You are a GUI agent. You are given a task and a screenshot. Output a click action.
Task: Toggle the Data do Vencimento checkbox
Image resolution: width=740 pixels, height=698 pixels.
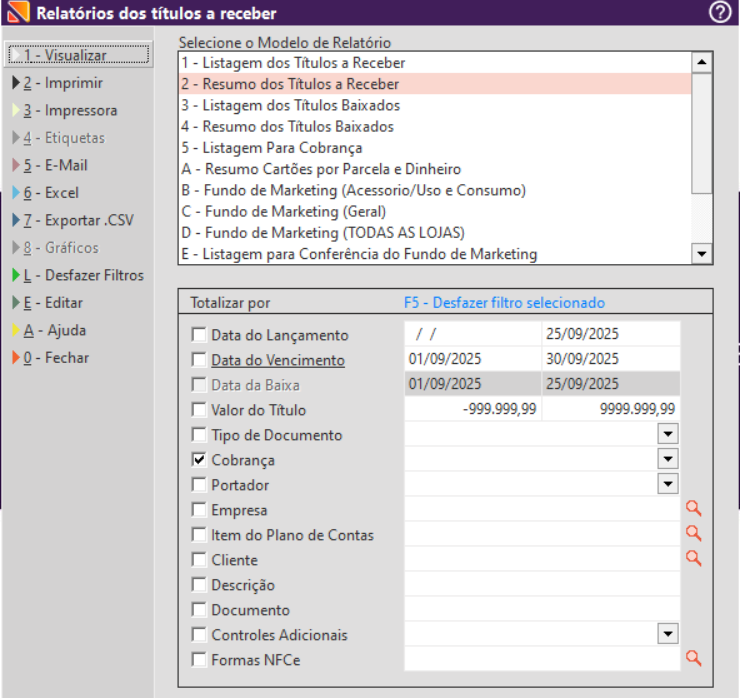pyautogui.click(x=199, y=360)
